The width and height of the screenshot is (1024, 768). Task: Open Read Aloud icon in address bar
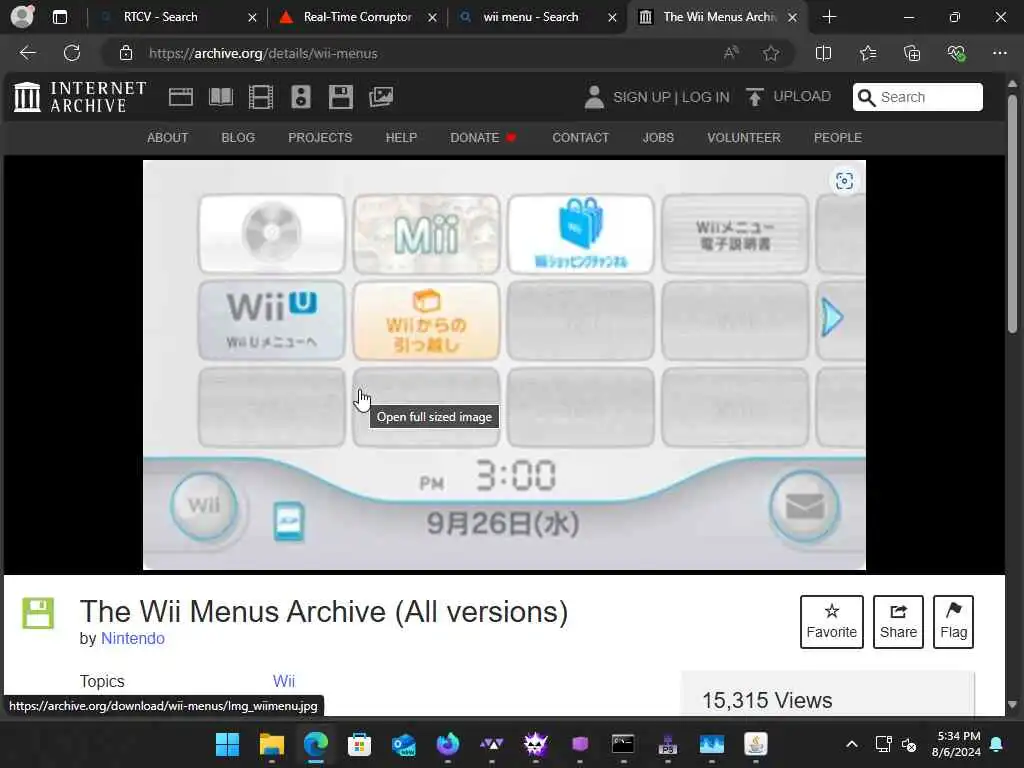[731, 53]
